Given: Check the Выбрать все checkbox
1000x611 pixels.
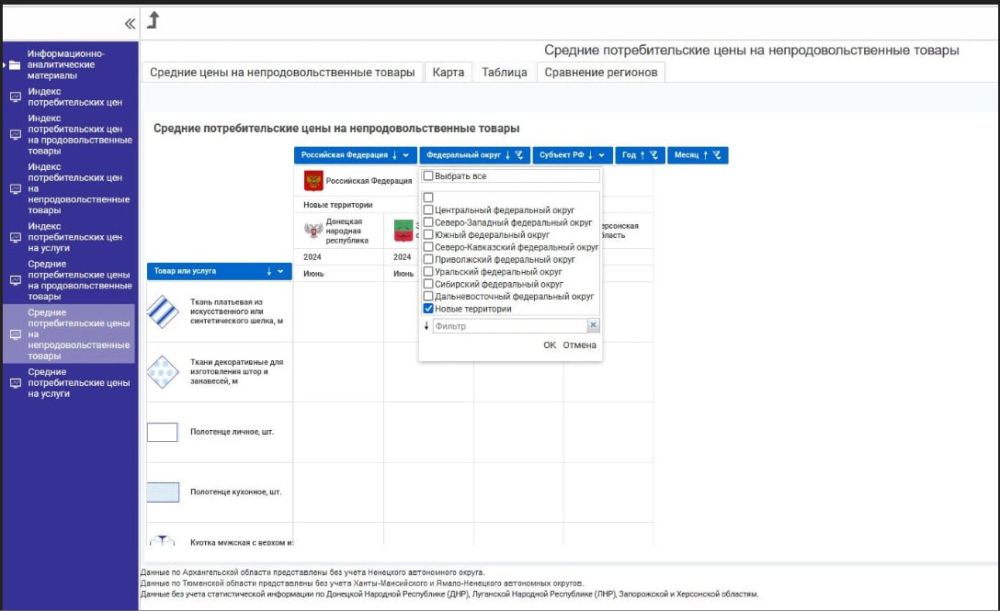Looking at the screenshot, I should [x=428, y=176].
